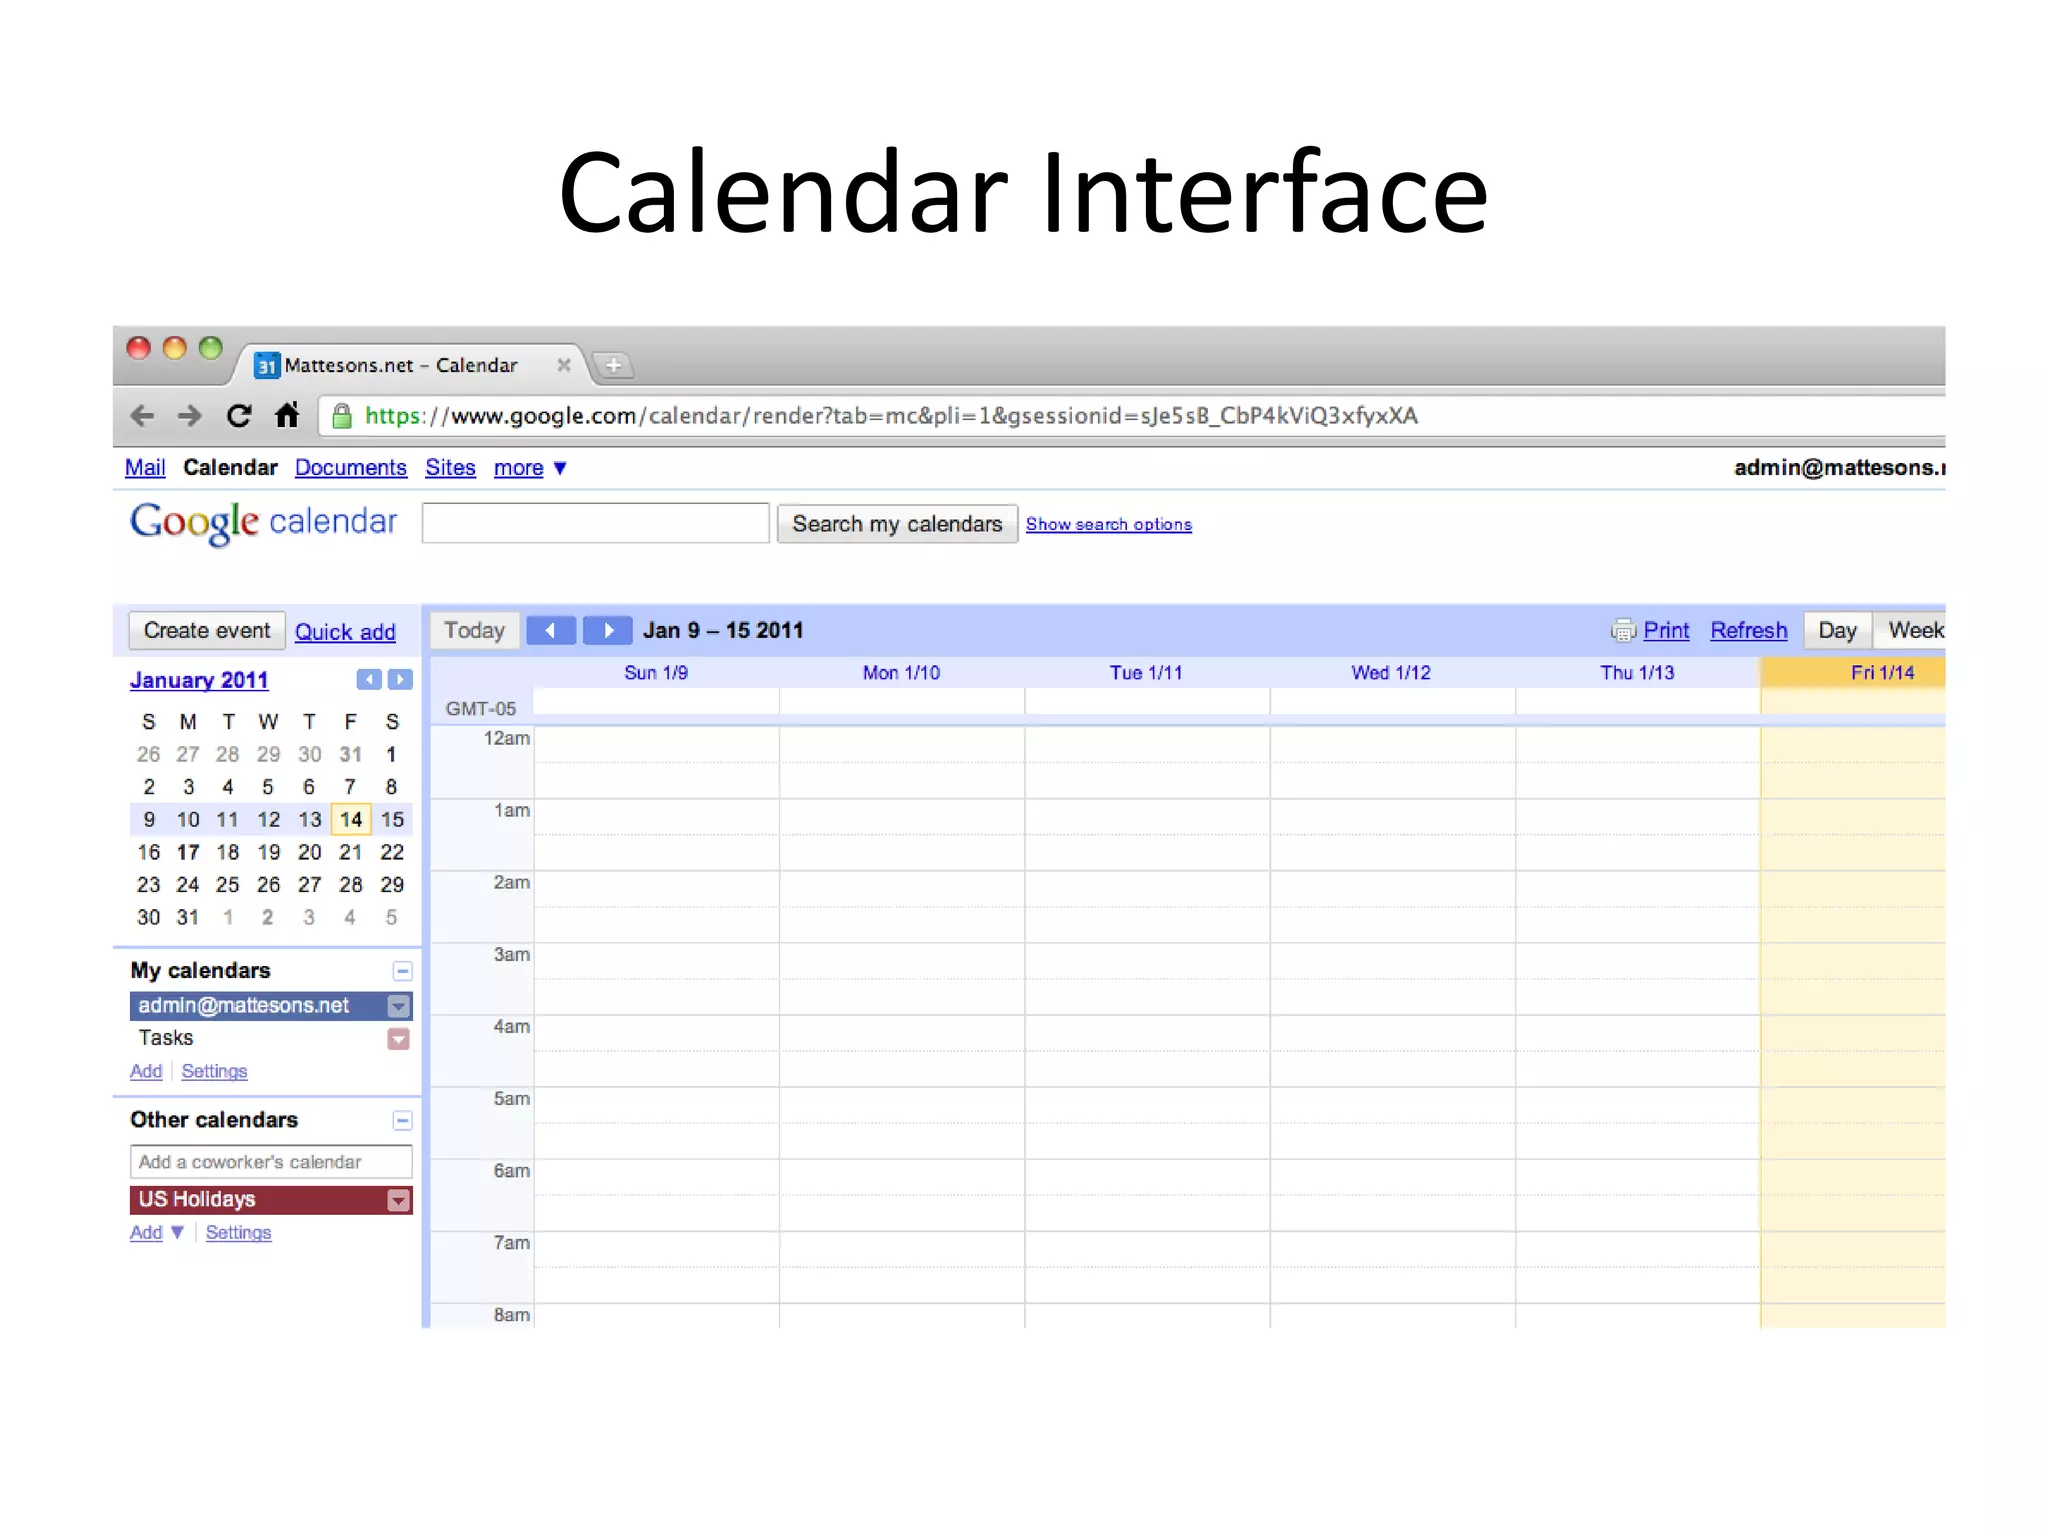Toggle admin@mattesons.net calendar visibility
The width and height of the screenshot is (2048, 1536).
click(x=244, y=1005)
